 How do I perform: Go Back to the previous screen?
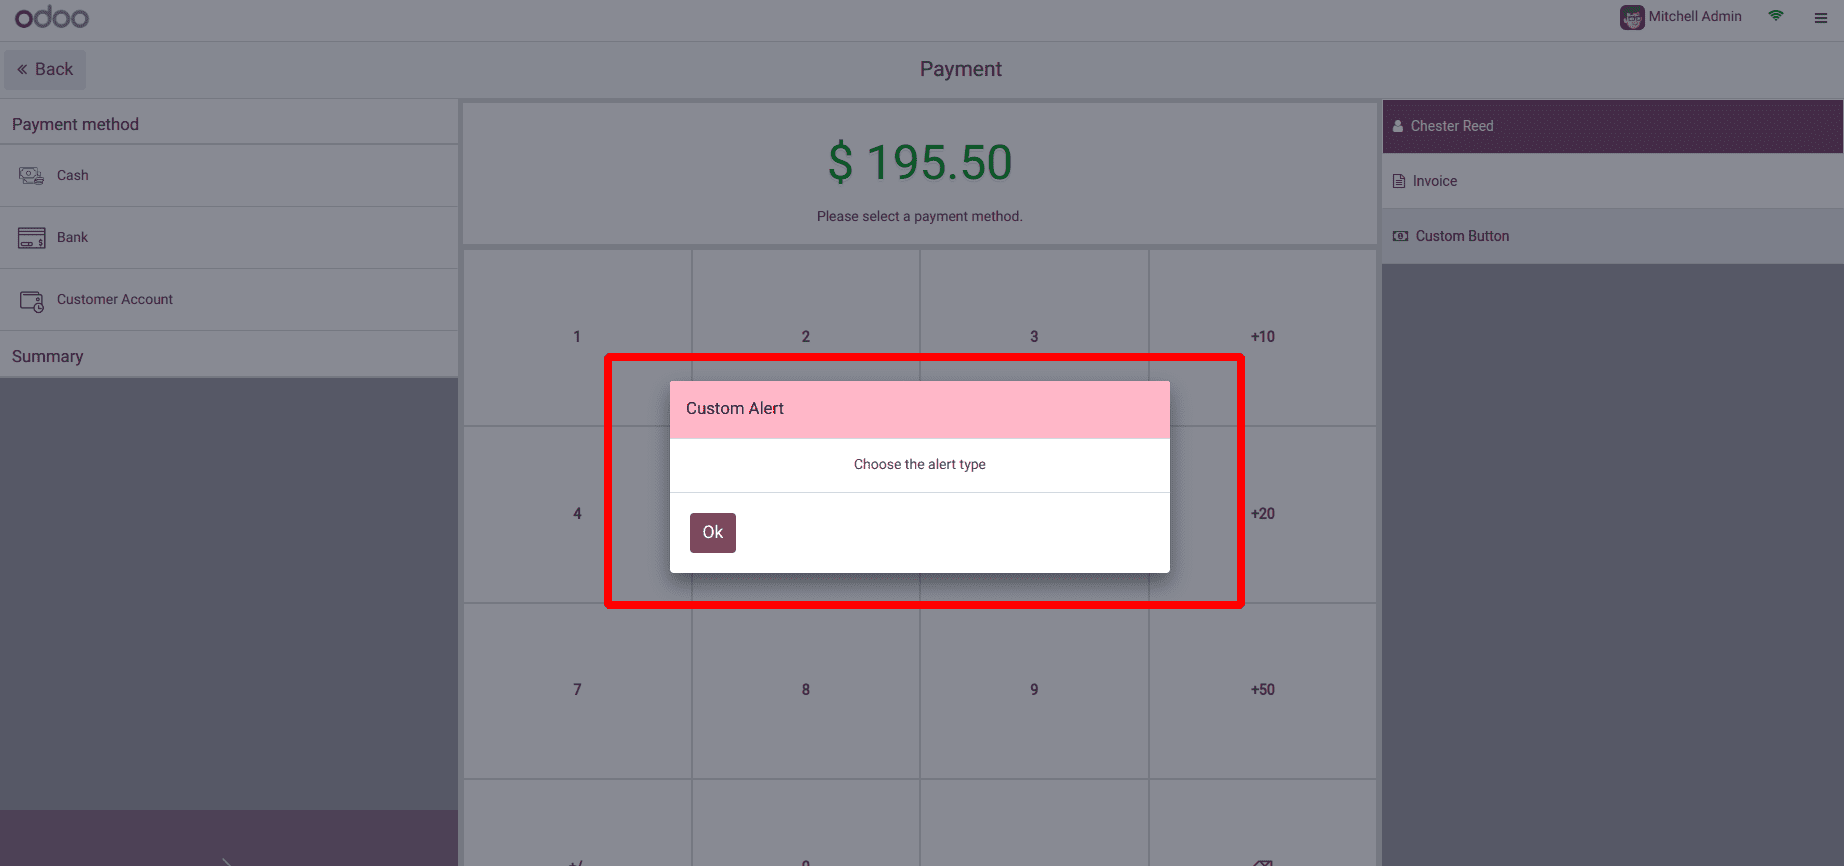pos(45,70)
